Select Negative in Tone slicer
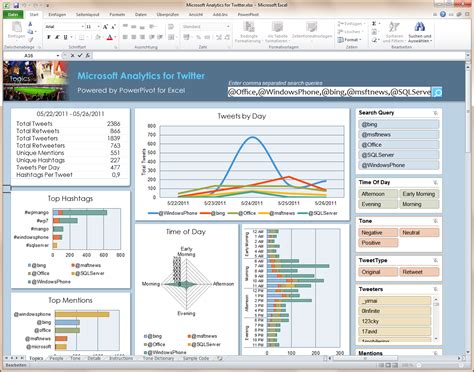This screenshot has height=372, width=474. coord(378,233)
